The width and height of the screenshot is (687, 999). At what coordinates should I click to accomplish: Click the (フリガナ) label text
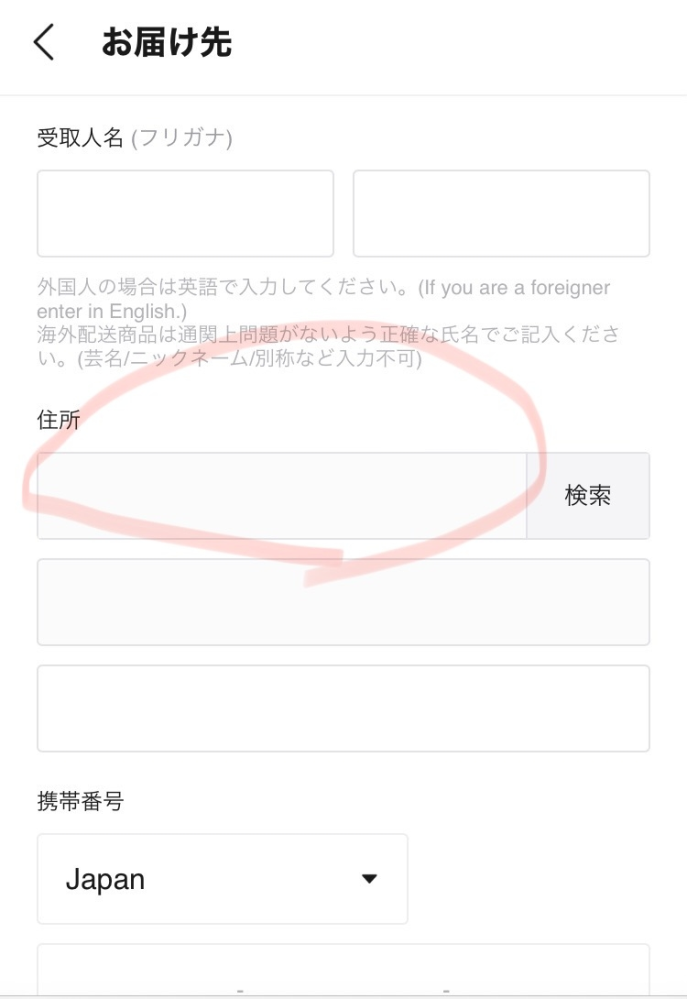(182, 138)
